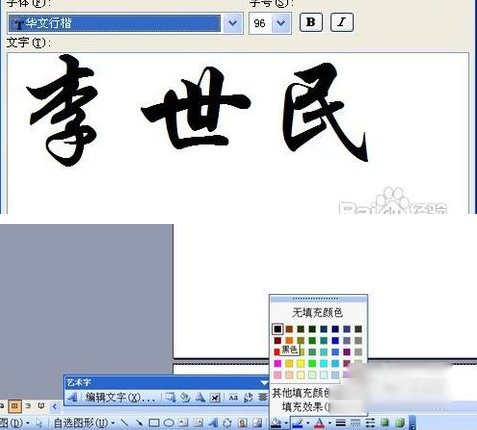The width and height of the screenshot is (477, 430).
Task: Choose the WordArt Shape icon
Action: coord(200,397)
